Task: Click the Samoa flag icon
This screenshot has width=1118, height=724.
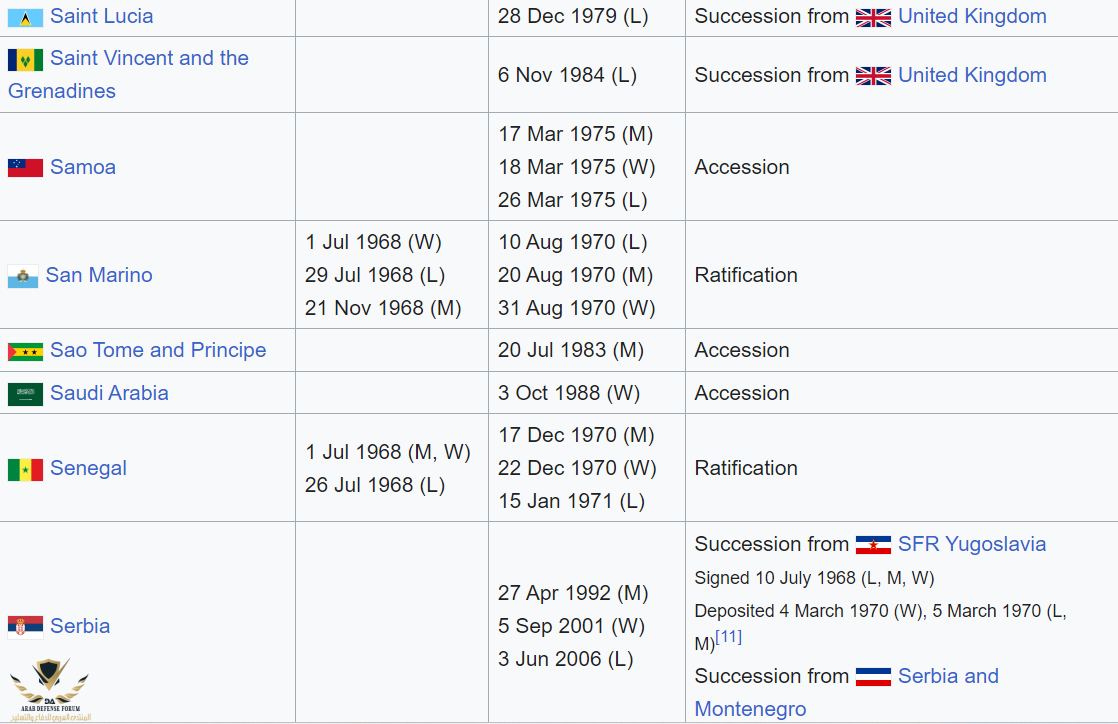Action: (x=25, y=168)
